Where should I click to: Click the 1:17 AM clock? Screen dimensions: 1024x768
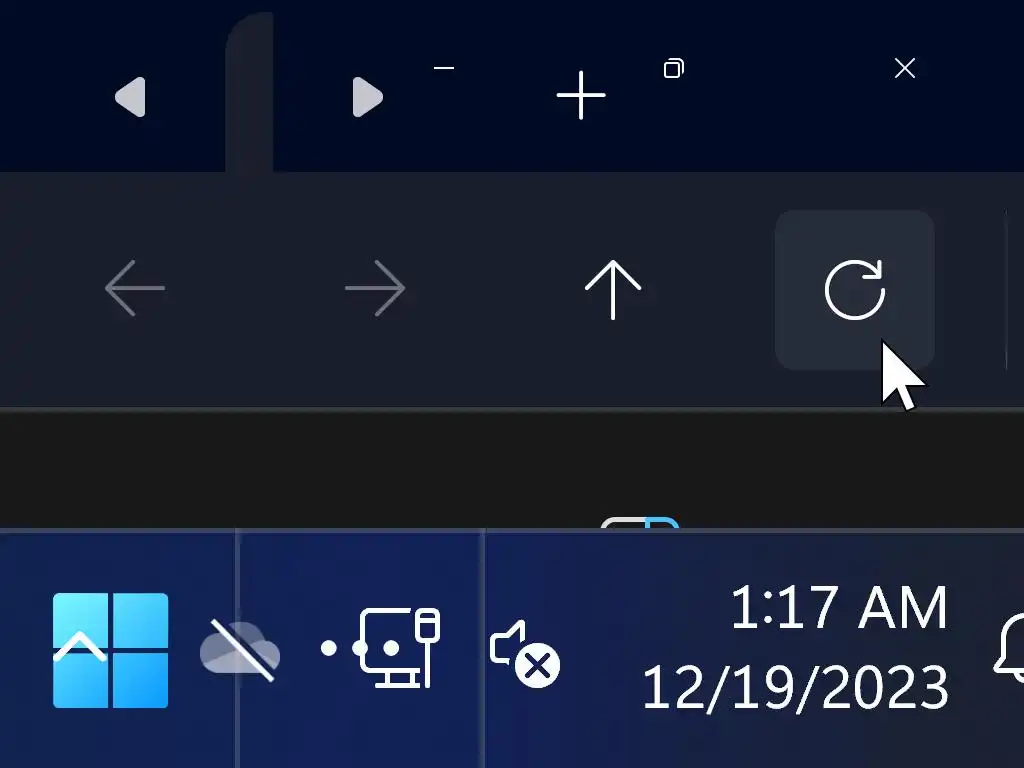point(839,608)
